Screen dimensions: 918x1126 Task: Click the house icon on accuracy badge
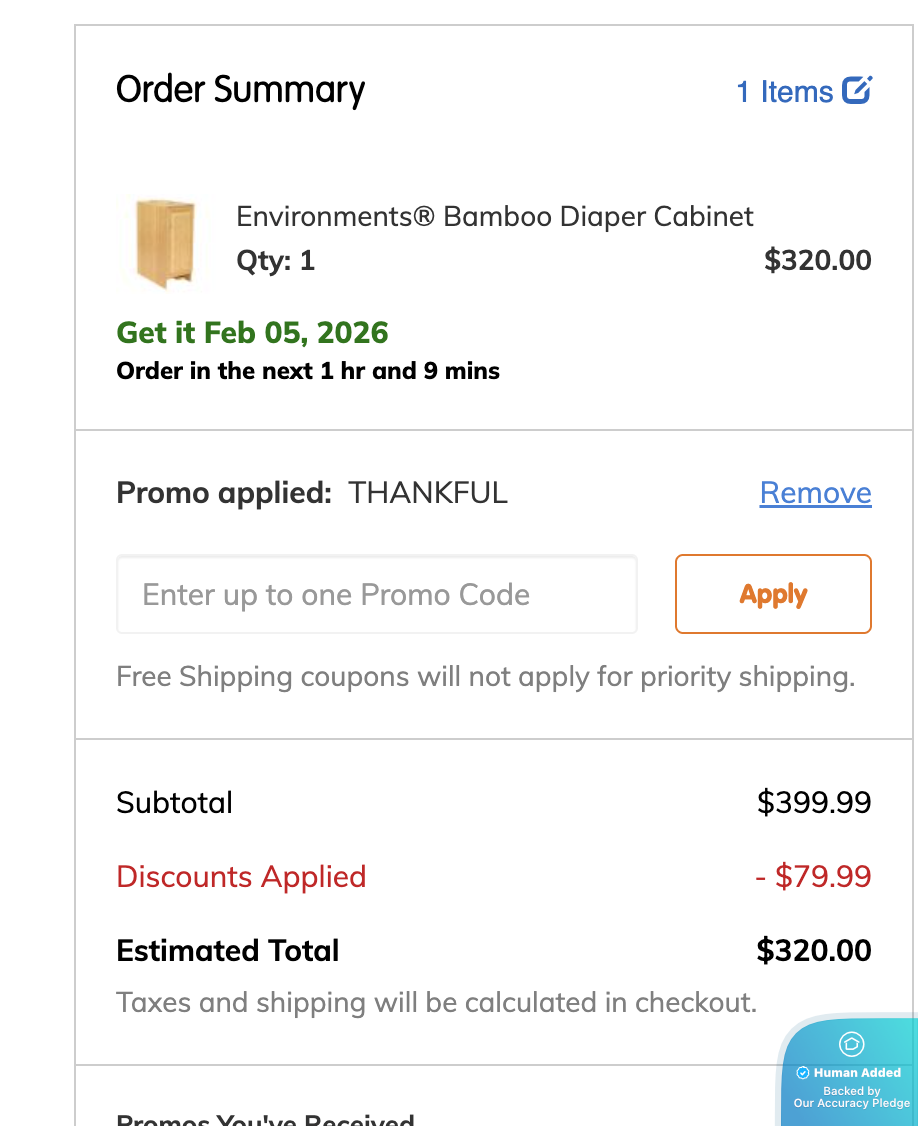[x=851, y=1044]
